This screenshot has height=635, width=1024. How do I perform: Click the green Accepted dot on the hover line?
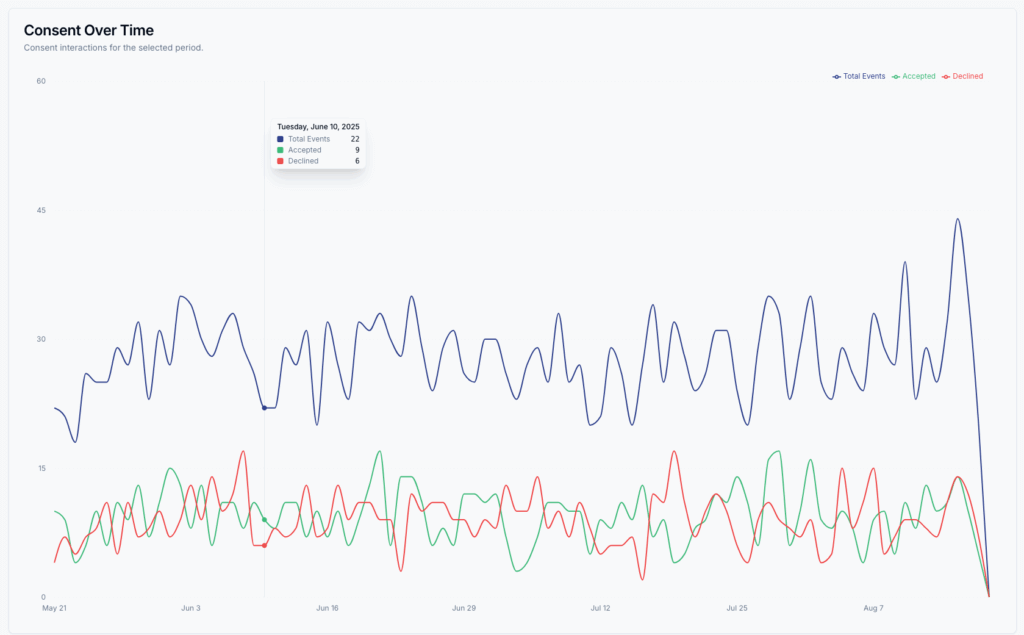[x=264, y=520]
